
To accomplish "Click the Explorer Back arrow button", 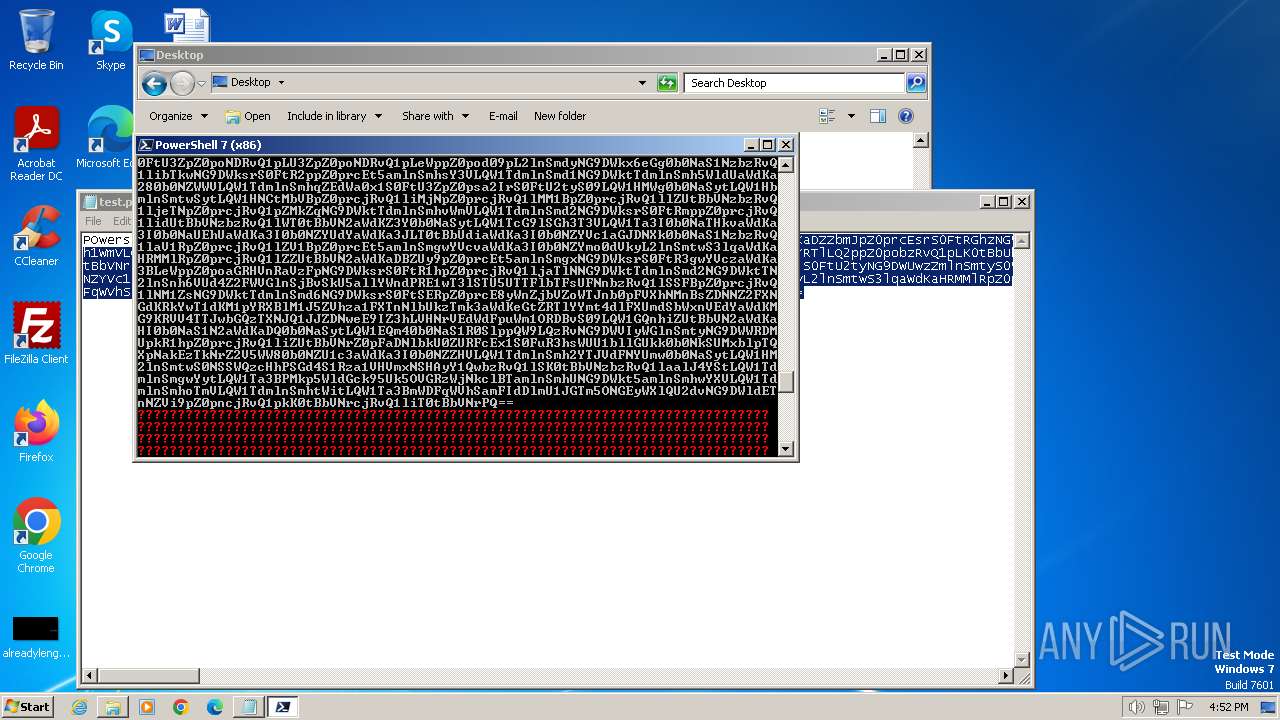I will 154,83.
